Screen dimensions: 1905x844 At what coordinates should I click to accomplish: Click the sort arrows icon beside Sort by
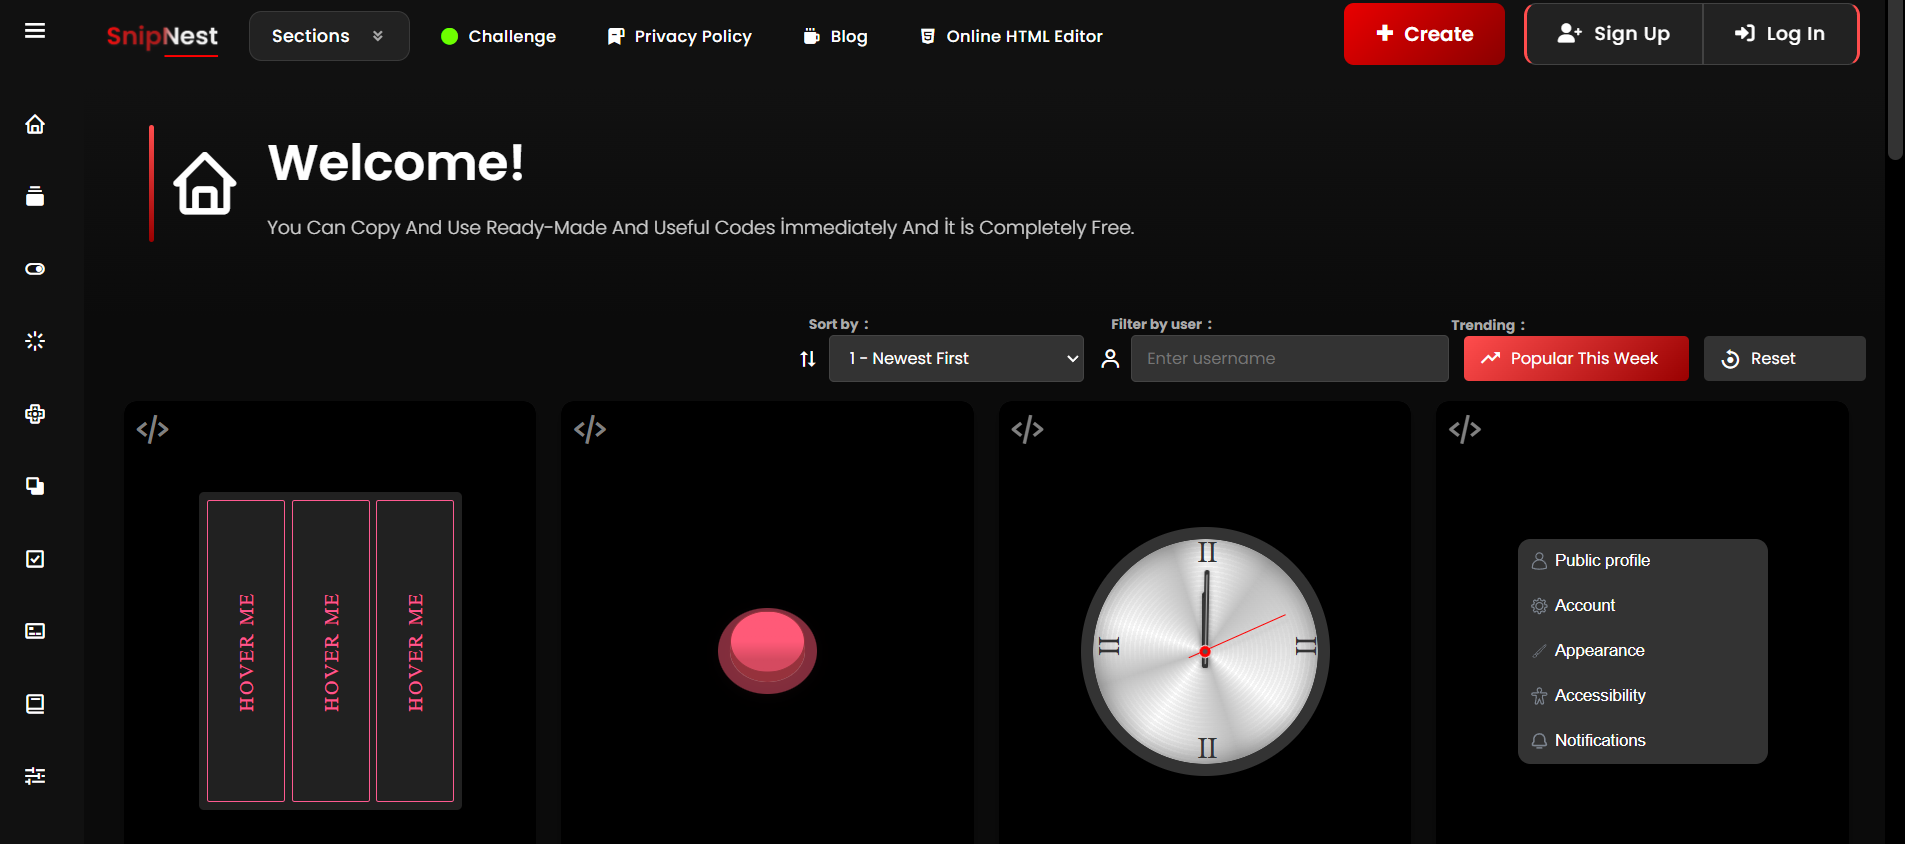coord(808,359)
